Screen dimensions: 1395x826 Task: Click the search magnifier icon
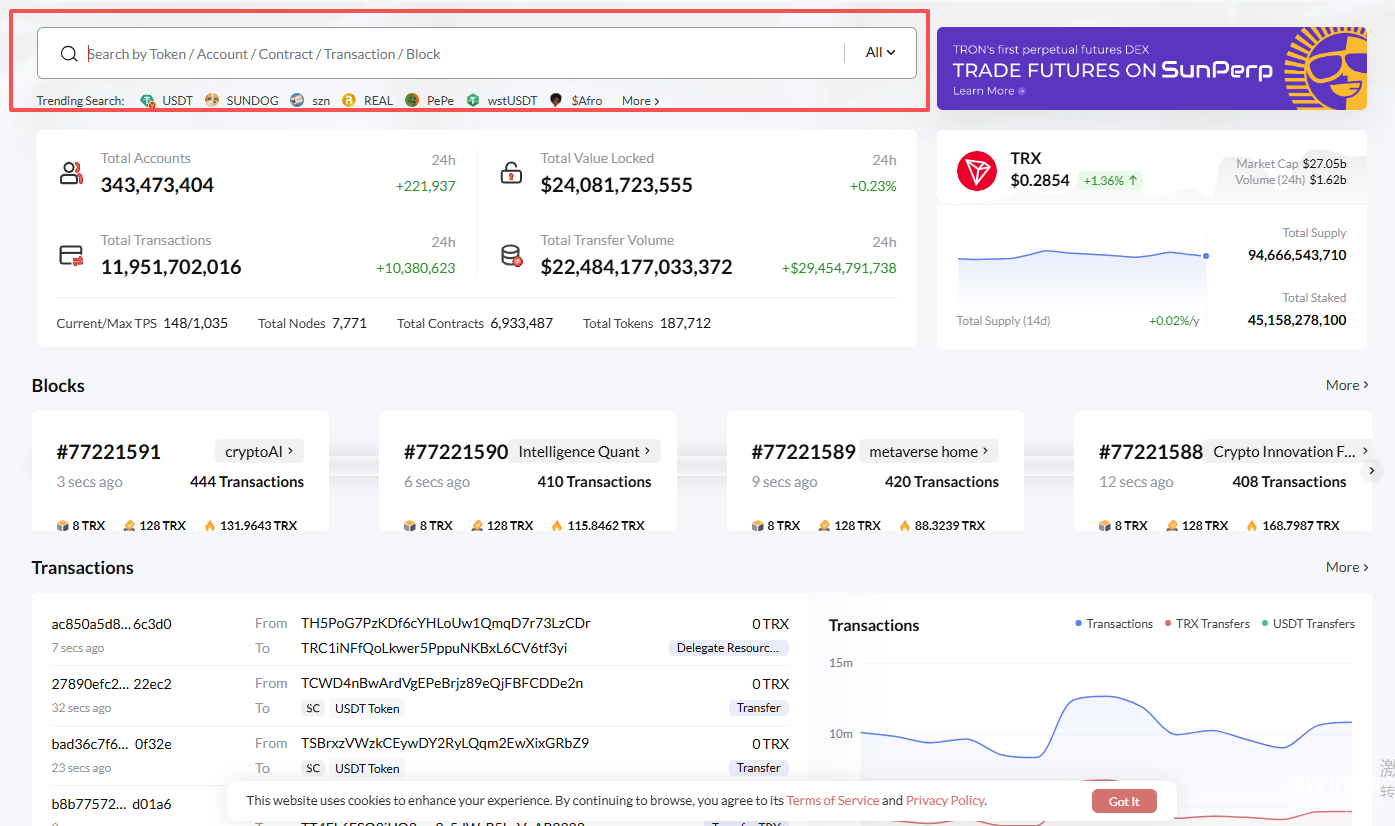point(69,54)
